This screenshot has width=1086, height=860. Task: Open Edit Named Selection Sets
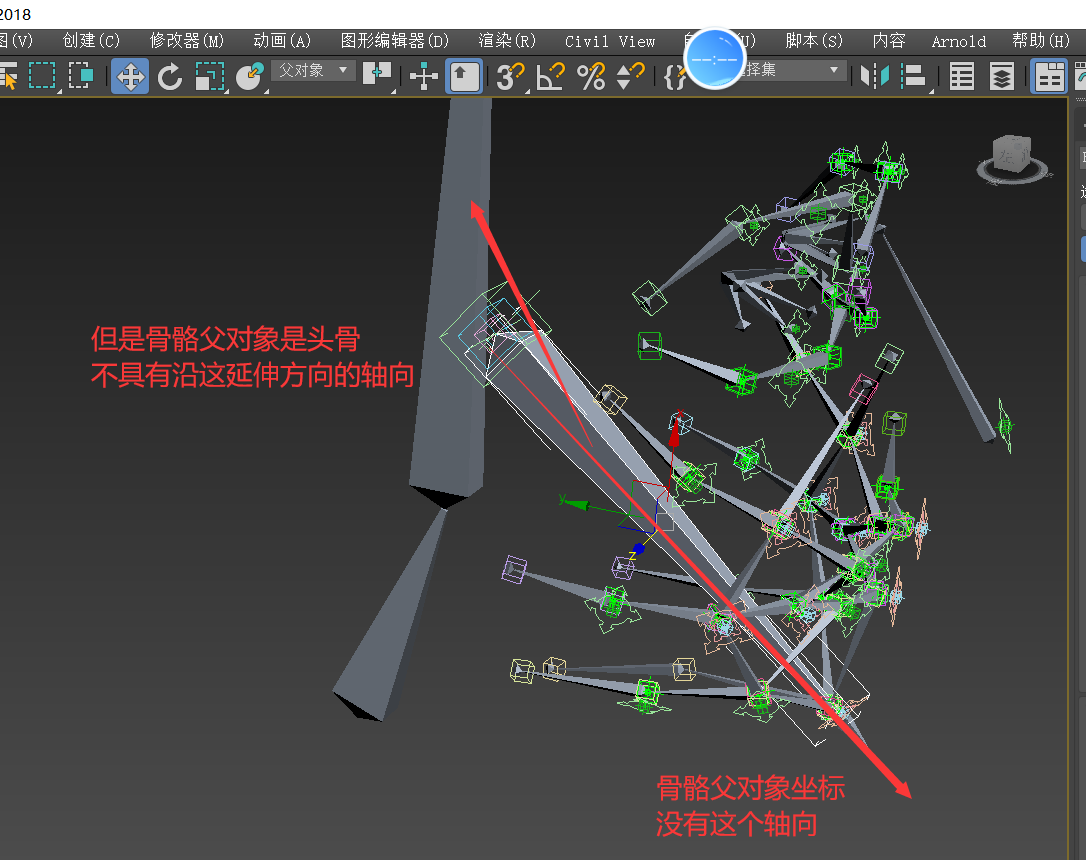673,76
